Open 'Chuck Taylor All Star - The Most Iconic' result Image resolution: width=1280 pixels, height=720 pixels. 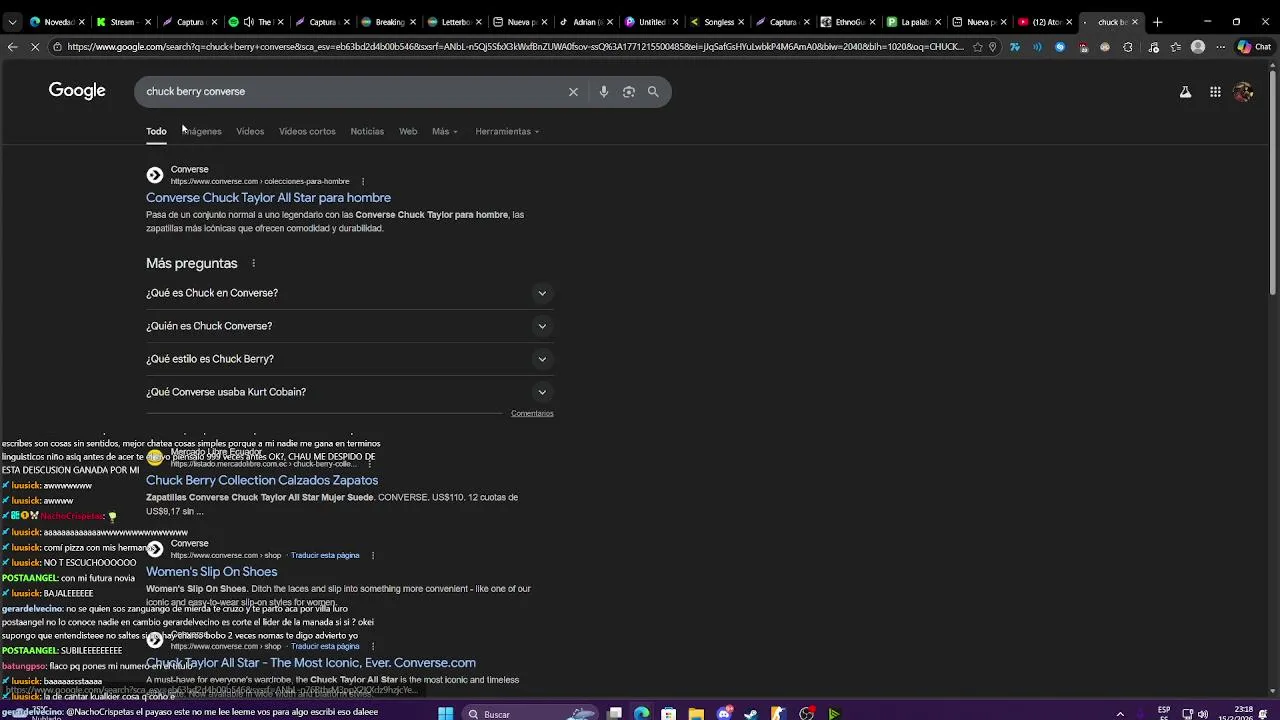coord(311,663)
